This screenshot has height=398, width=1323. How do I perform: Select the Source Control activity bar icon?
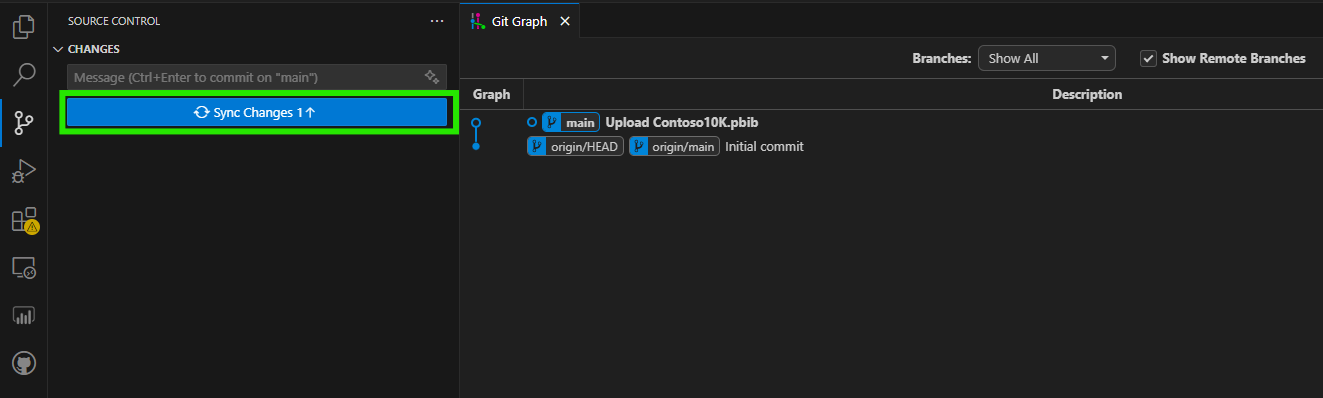[x=24, y=123]
